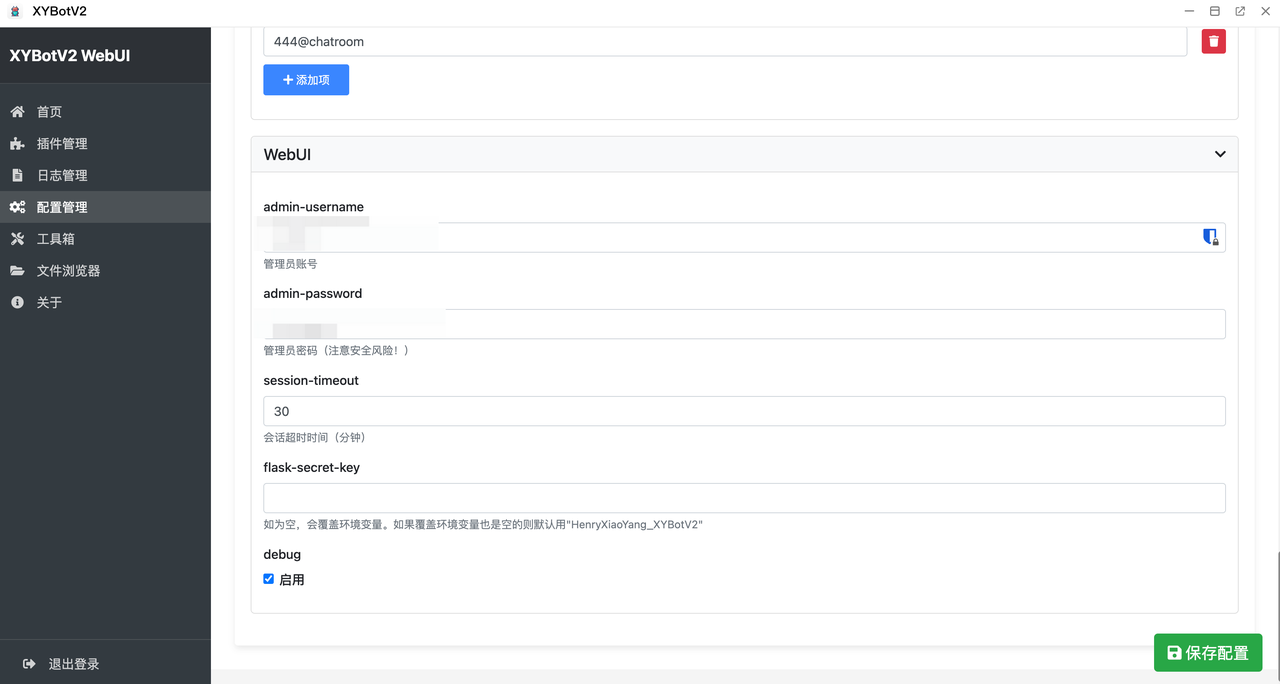The width and height of the screenshot is (1280, 684).
Task: Focus the session-timeout input field
Action: coord(743,411)
